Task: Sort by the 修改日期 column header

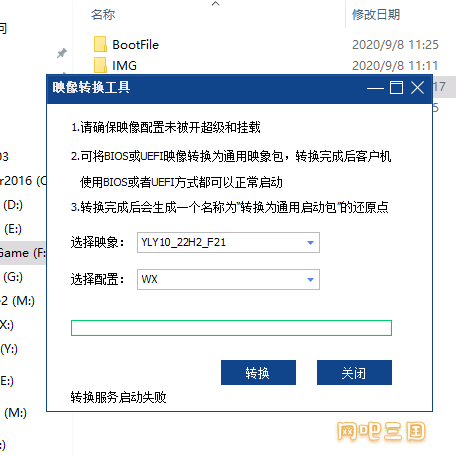Action: (x=376, y=15)
